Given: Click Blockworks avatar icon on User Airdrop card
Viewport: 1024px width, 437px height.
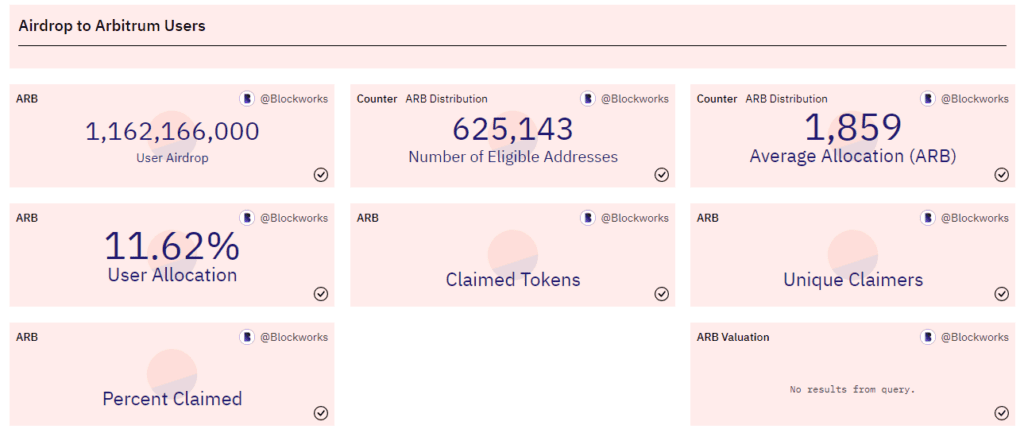Looking at the screenshot, I should tap(247, 99).
